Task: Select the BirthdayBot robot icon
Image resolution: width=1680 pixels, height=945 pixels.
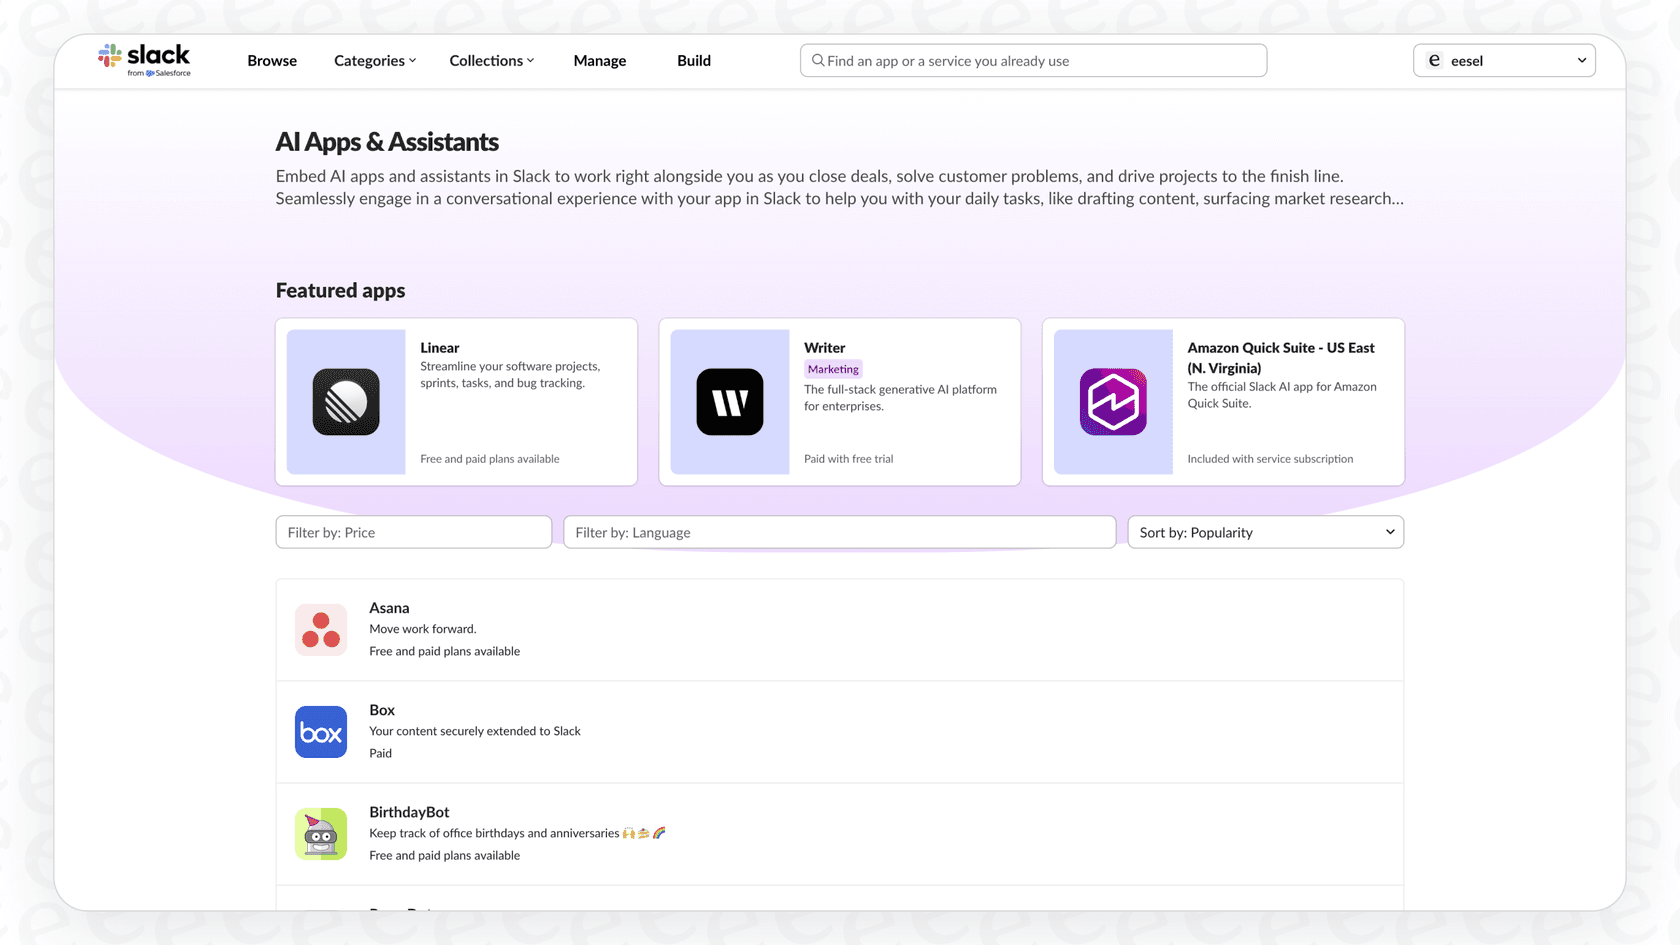Action: tap(321, 833)
